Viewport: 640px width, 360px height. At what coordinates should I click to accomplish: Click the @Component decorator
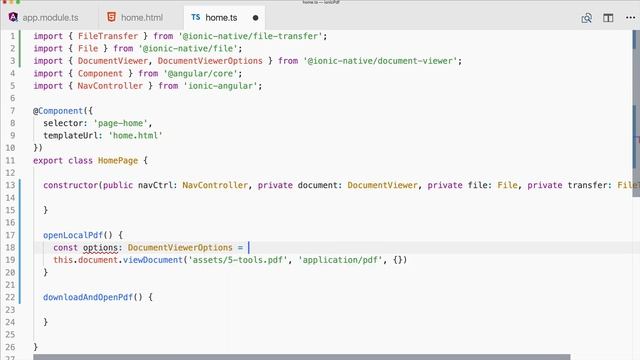click(x=58, y=111)
